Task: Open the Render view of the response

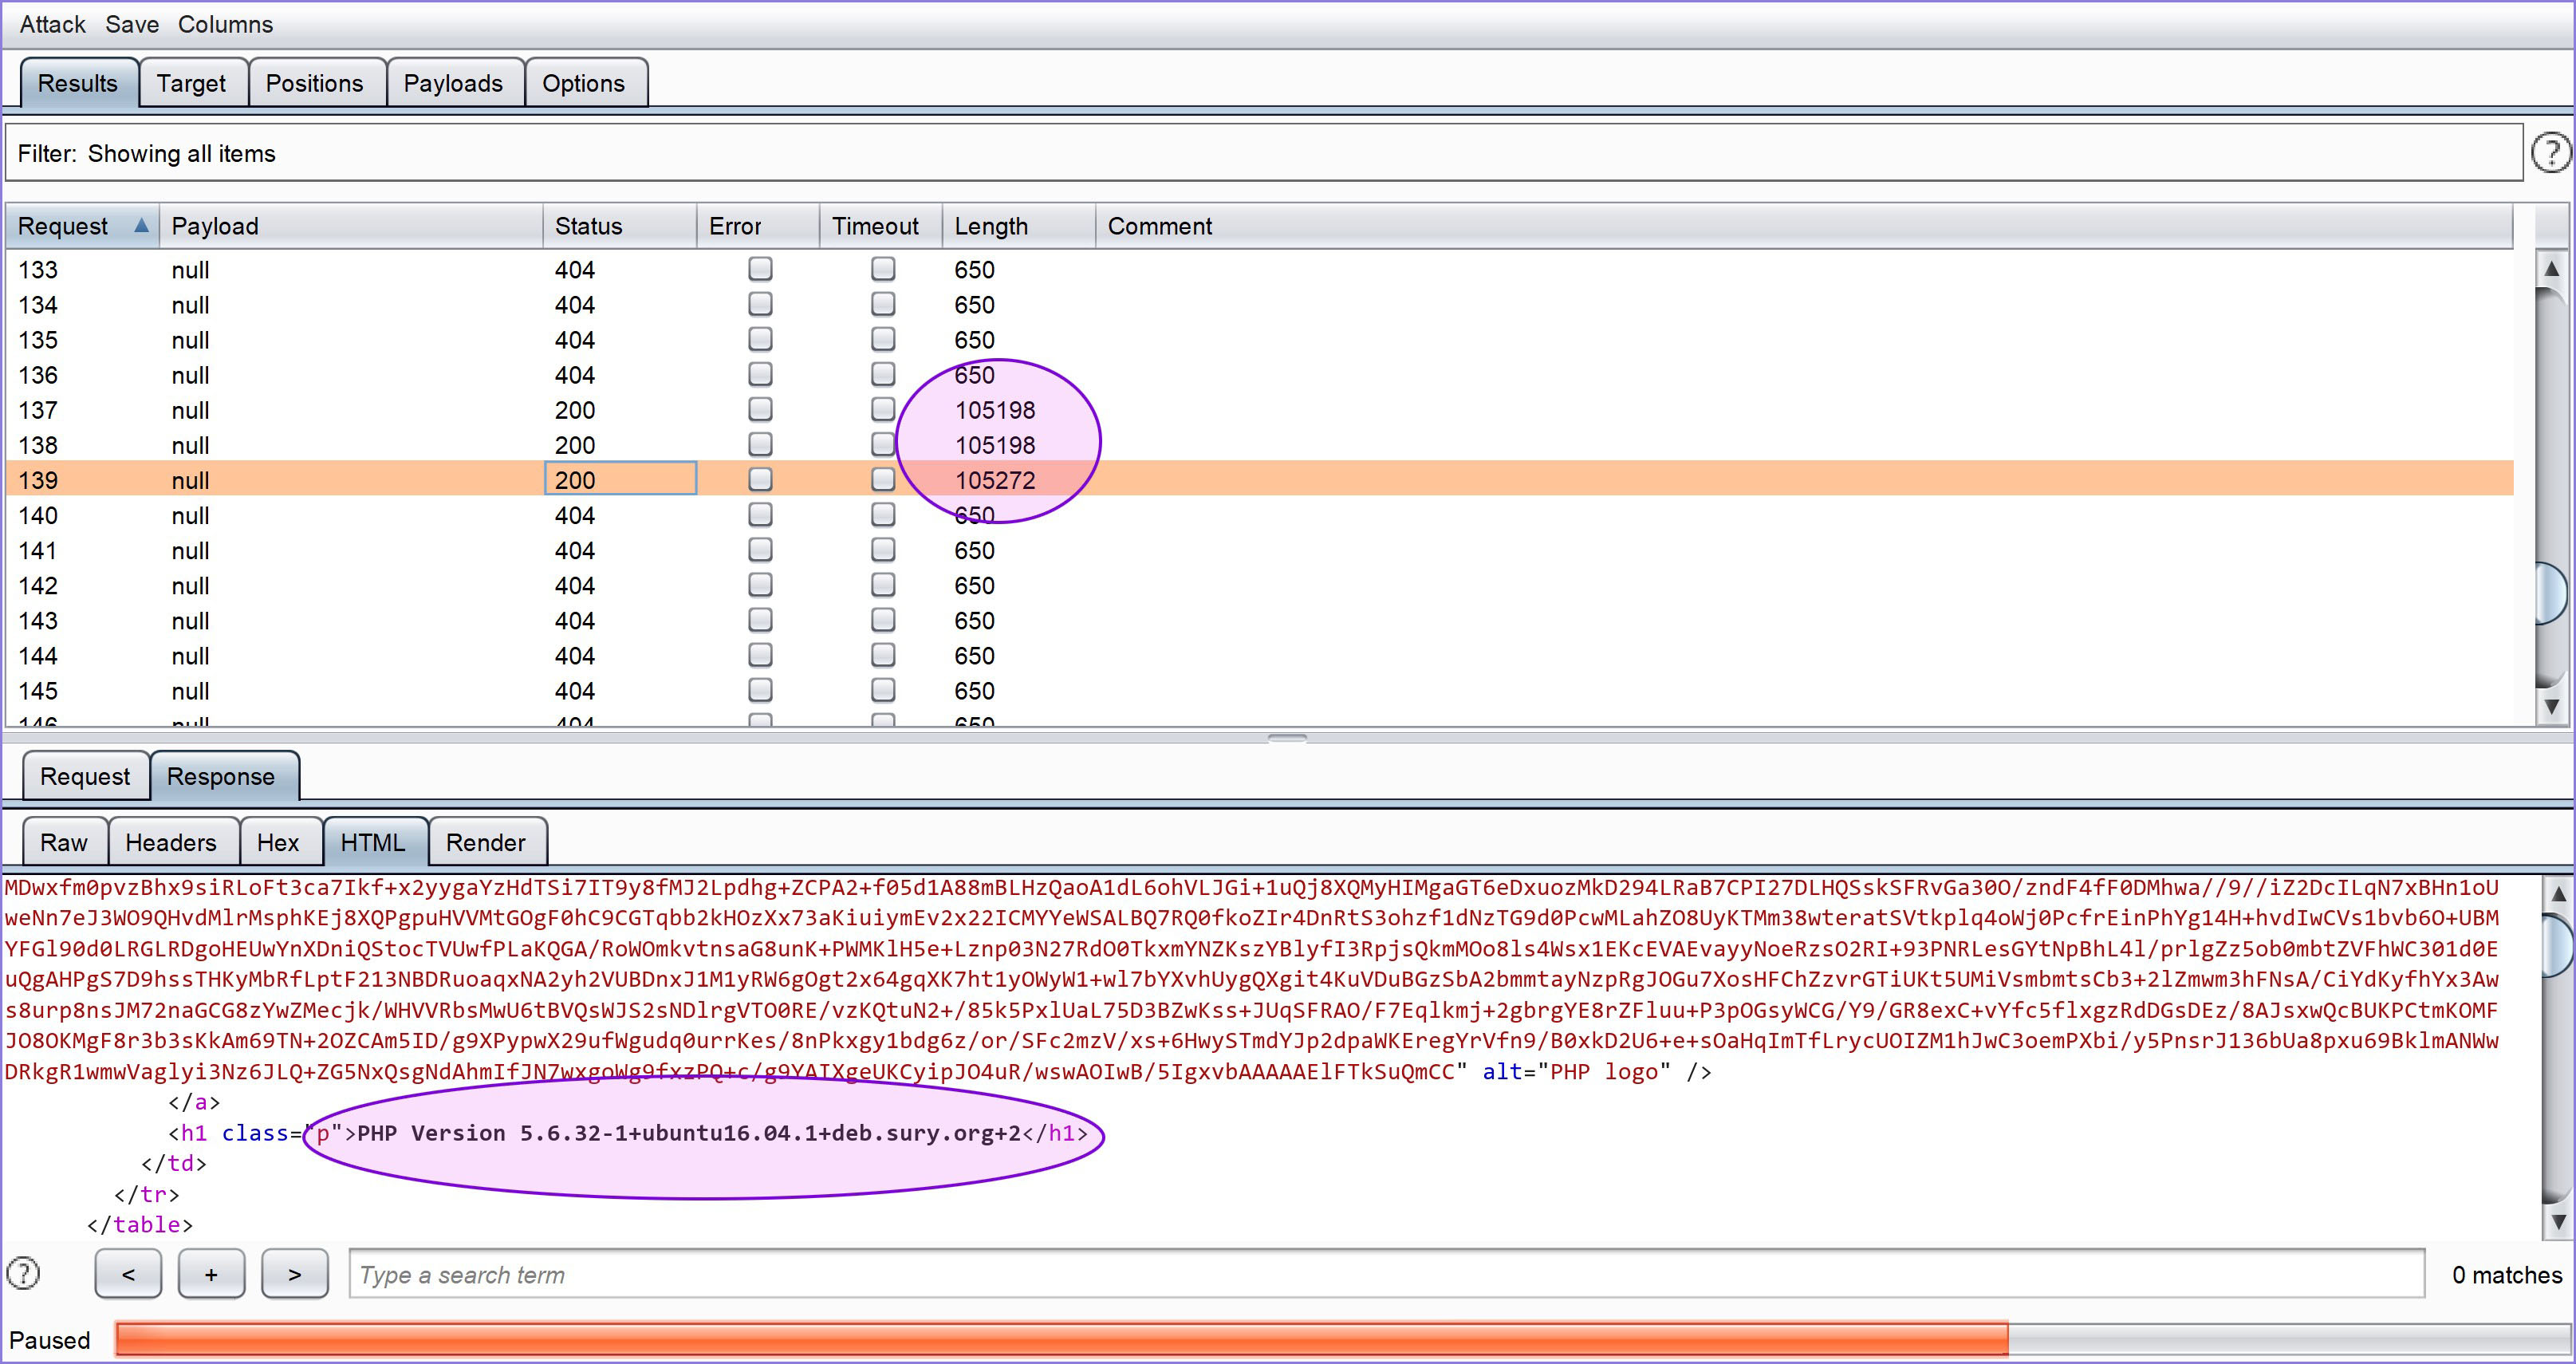Action: [x=487, y=842]
